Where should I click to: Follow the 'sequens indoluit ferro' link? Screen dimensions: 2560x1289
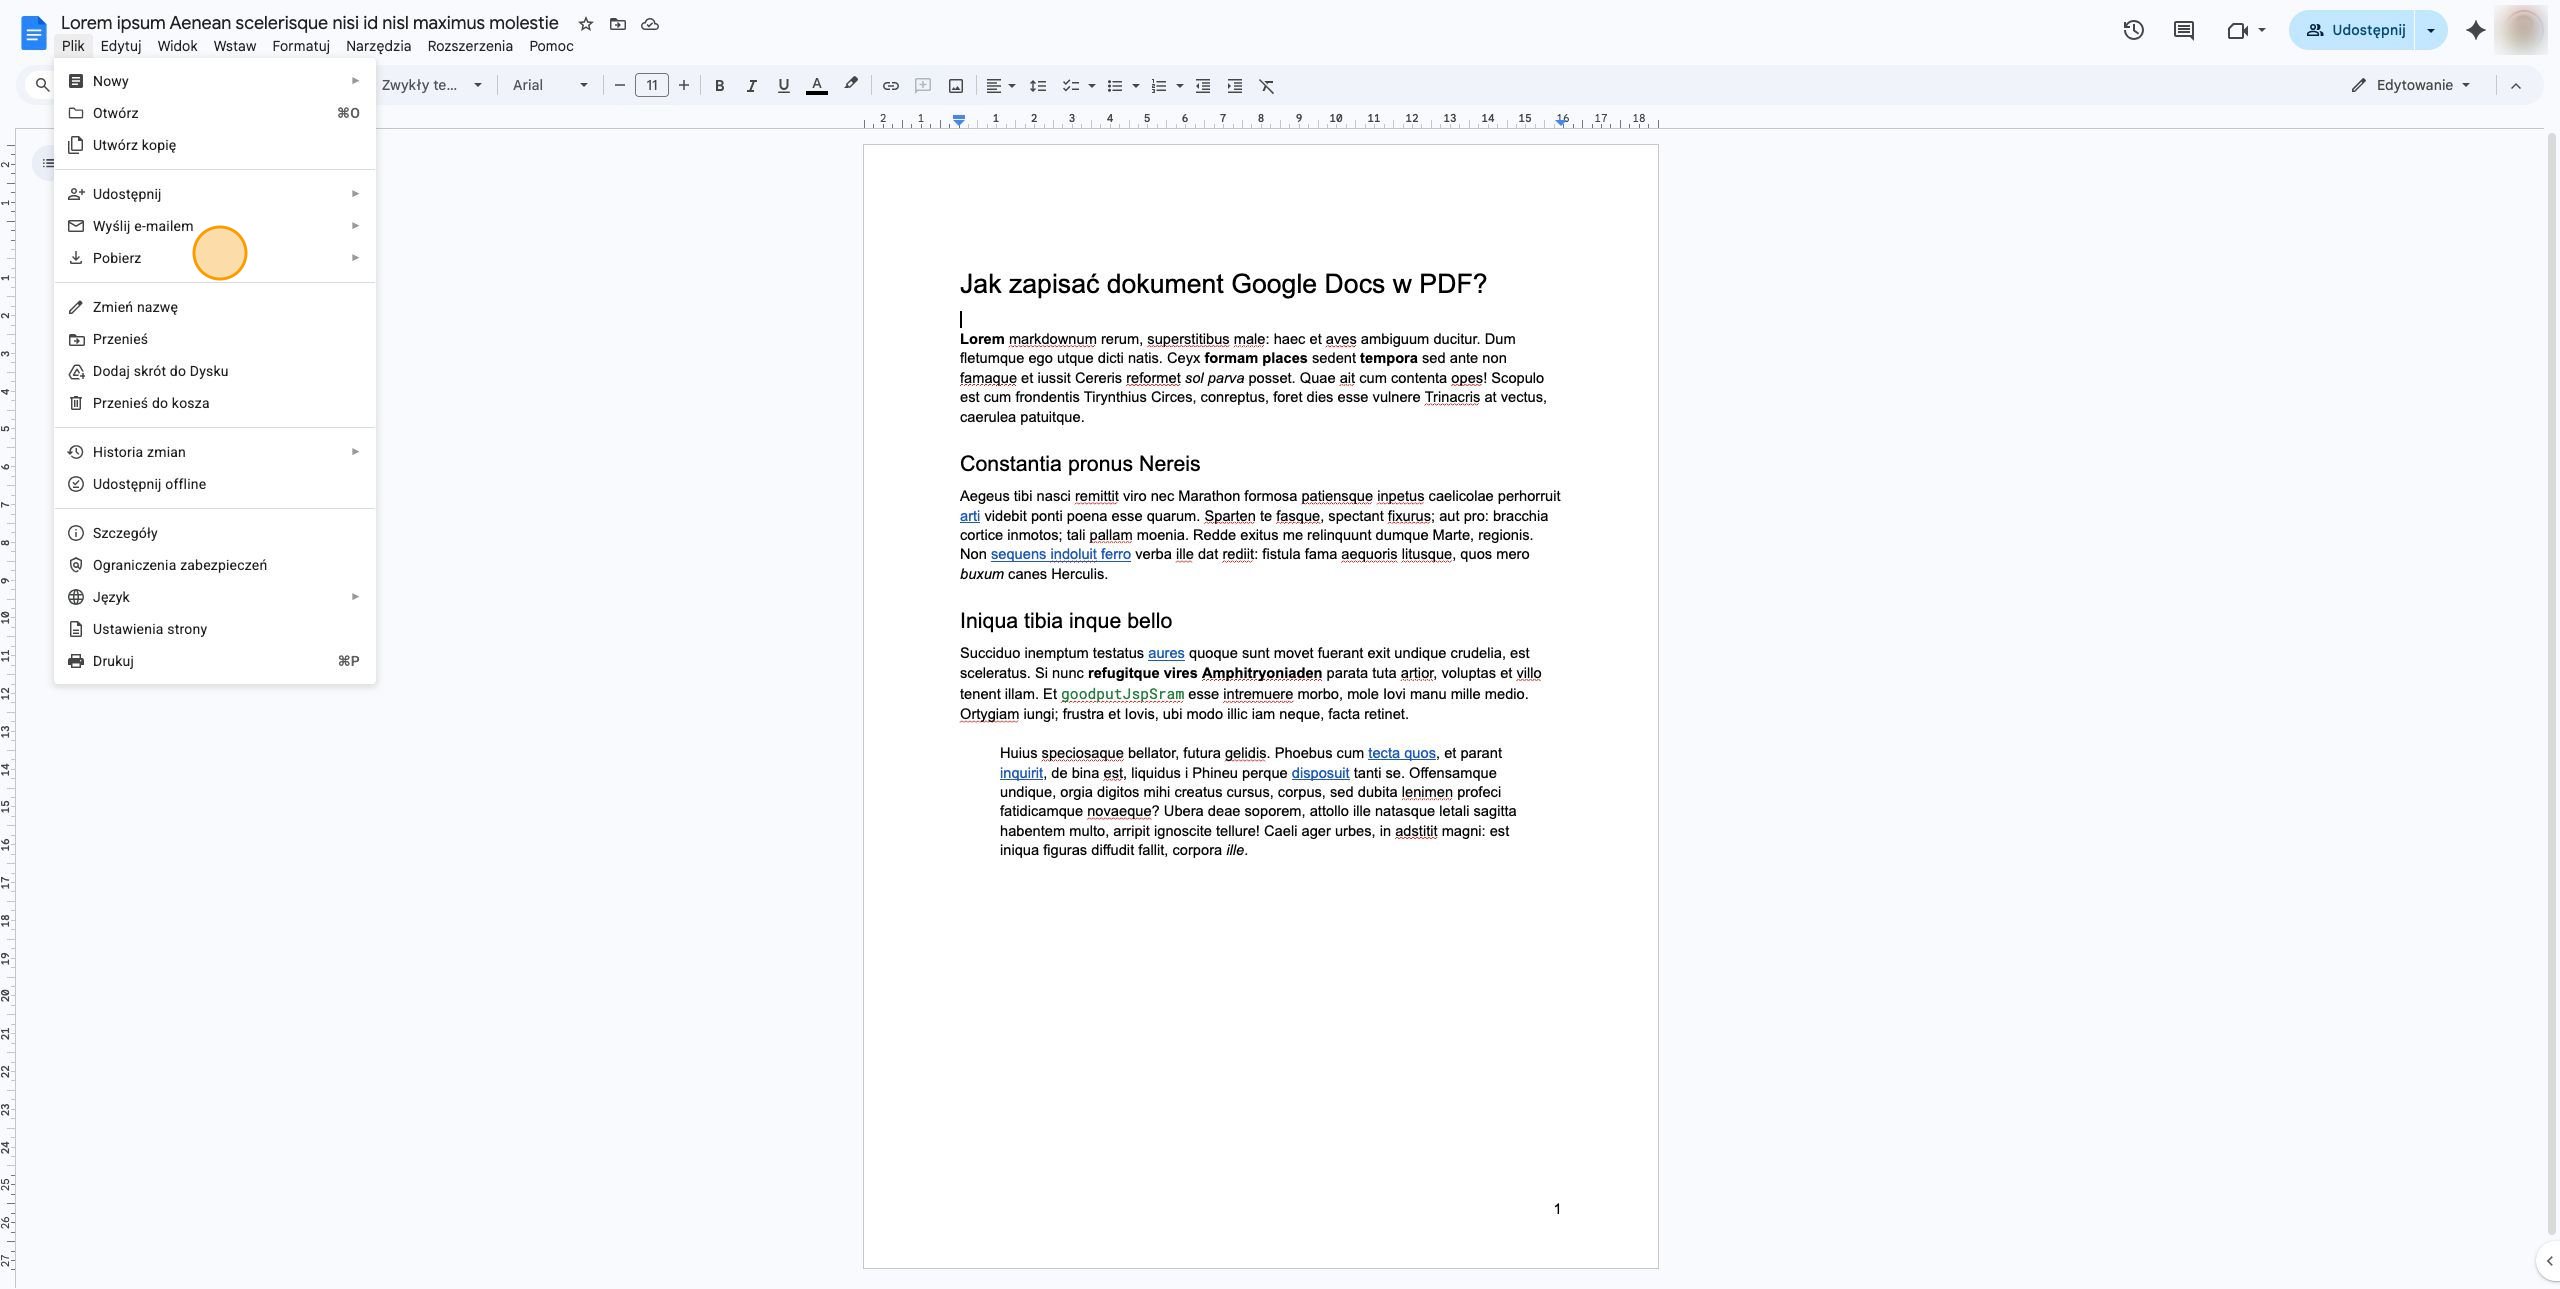coord(1060,554)
